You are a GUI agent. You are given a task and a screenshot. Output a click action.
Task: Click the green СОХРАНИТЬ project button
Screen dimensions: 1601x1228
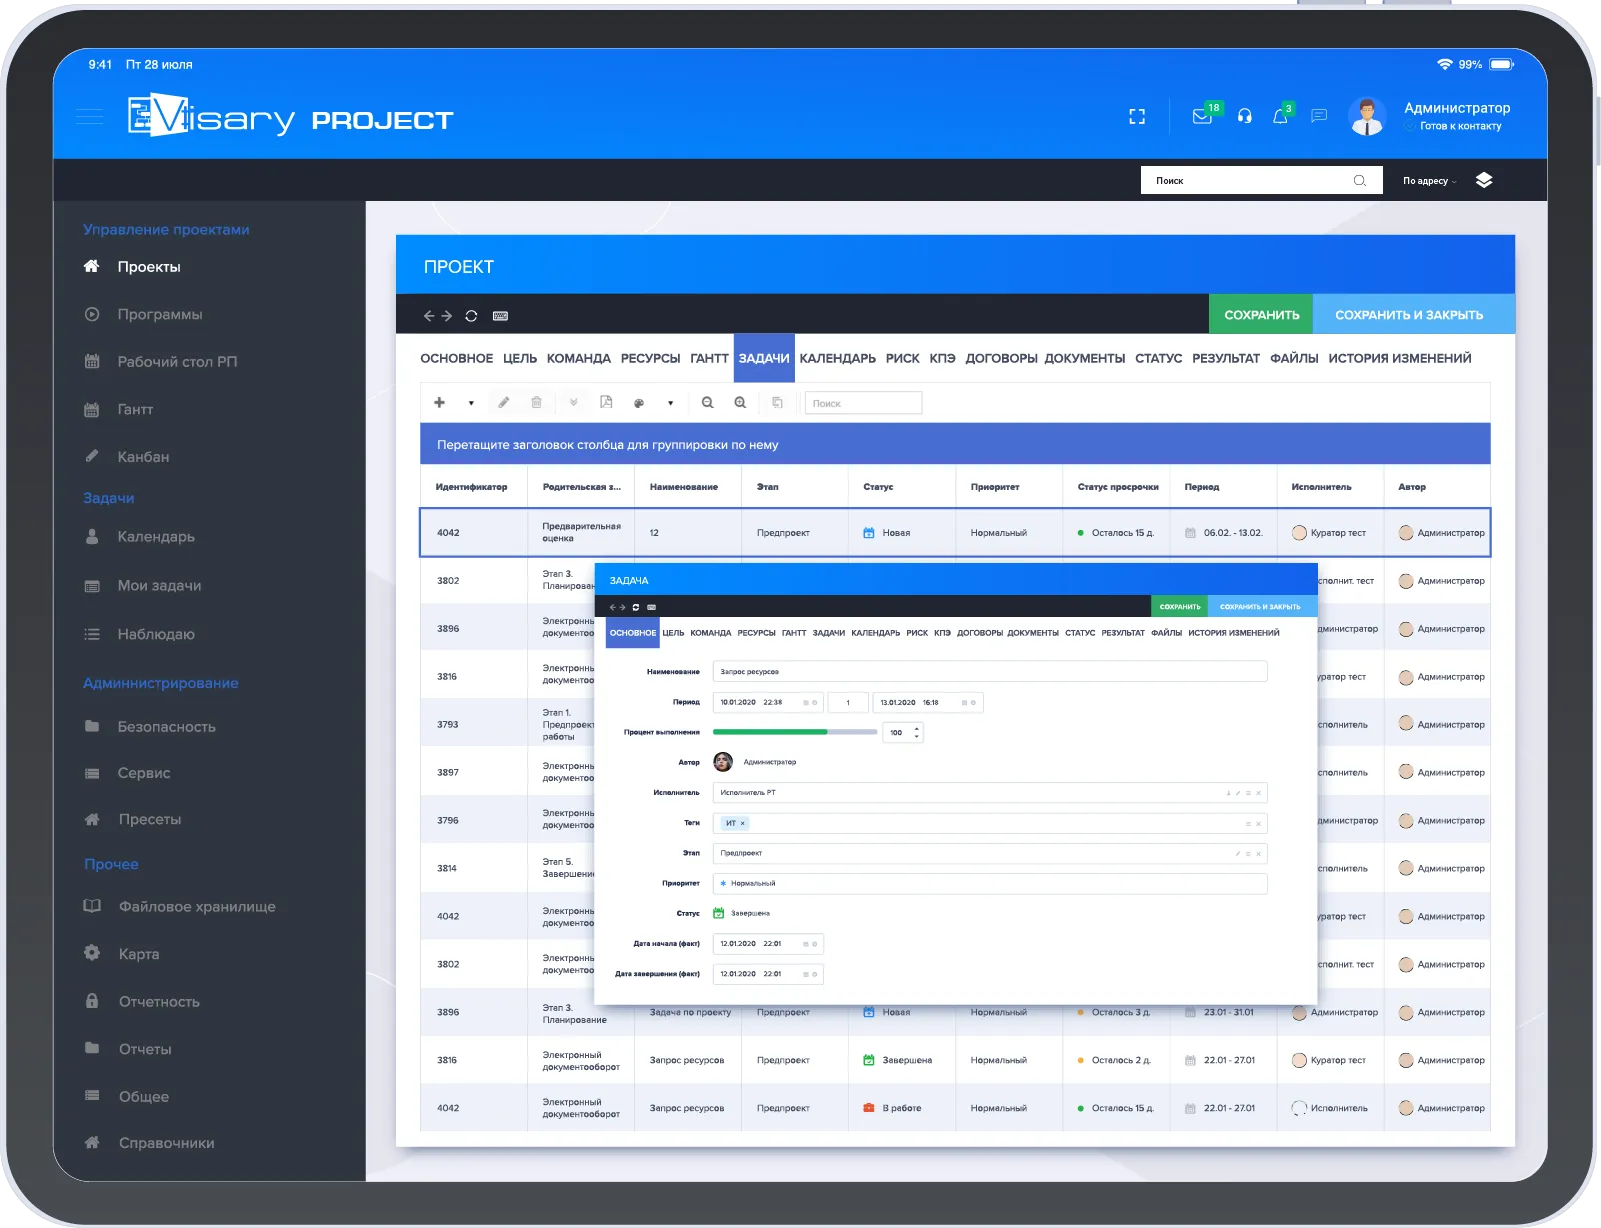(1261, 314)
